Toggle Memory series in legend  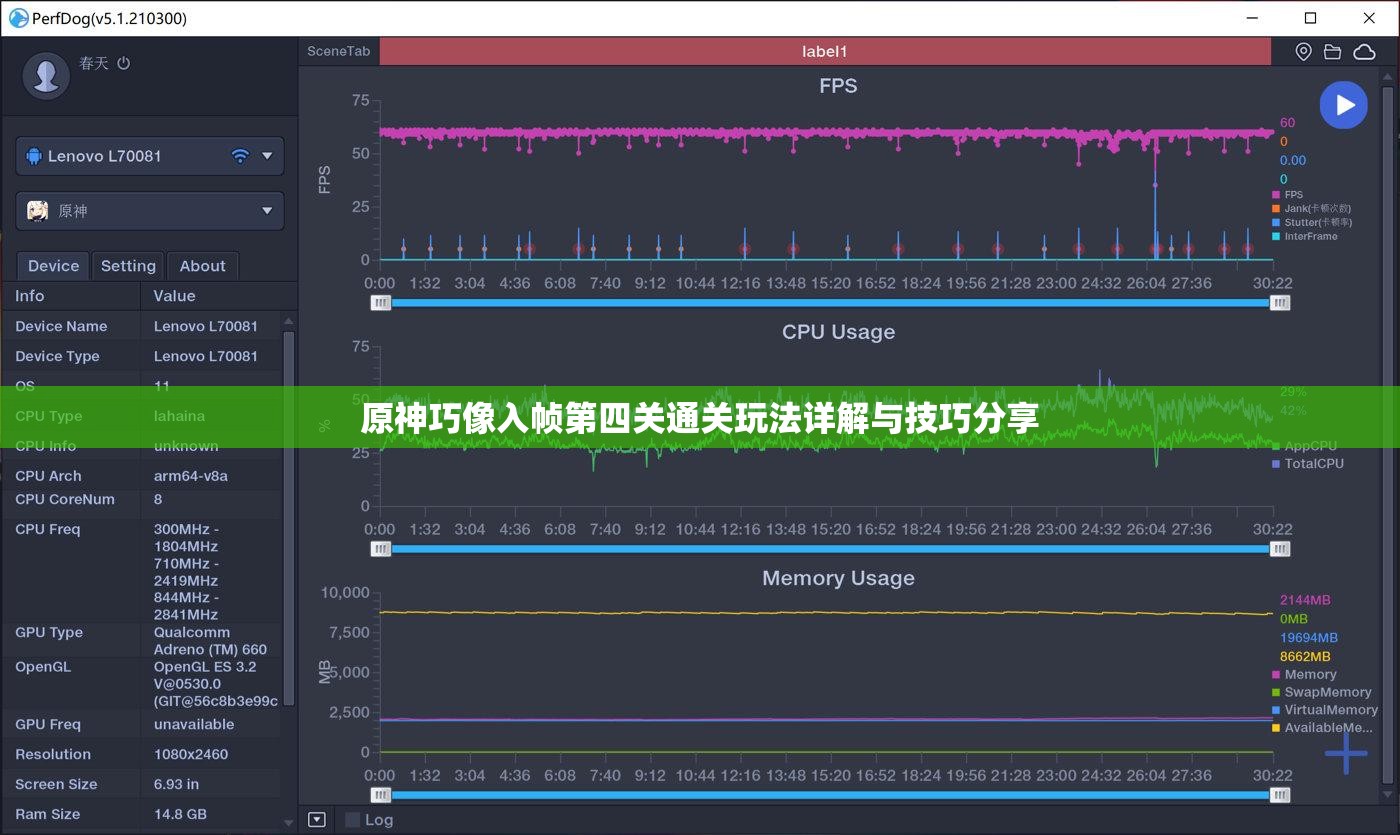[1304, 675]
